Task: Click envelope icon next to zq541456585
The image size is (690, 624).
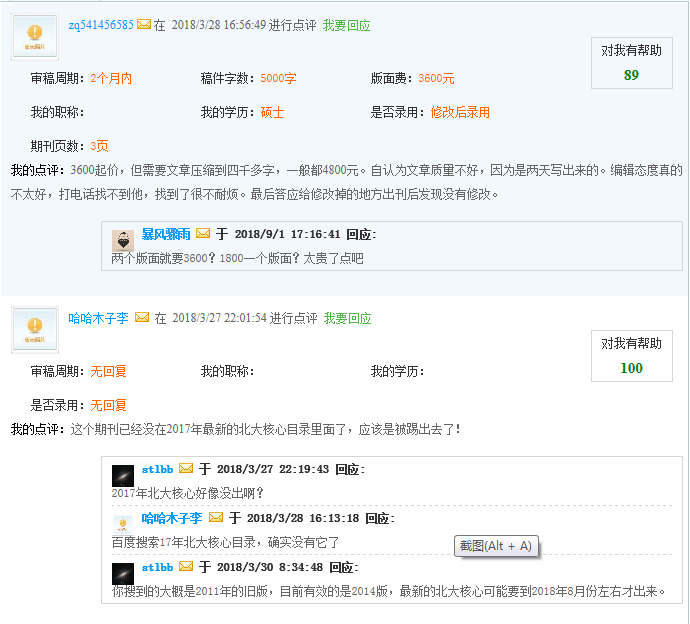Action: coord(143,24)
